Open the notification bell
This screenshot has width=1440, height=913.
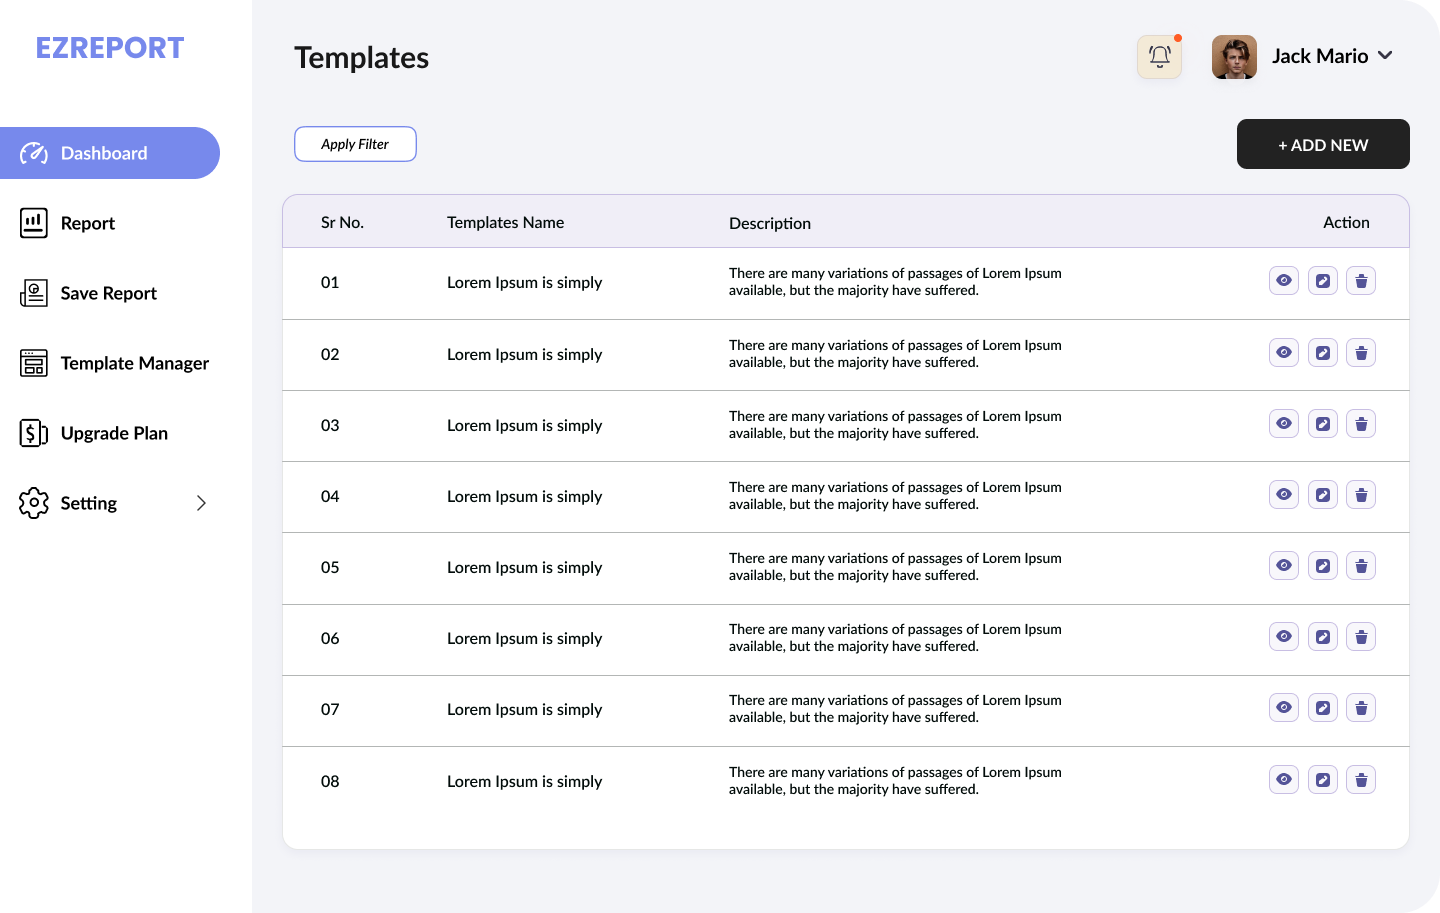click(x=1158, y=56)
